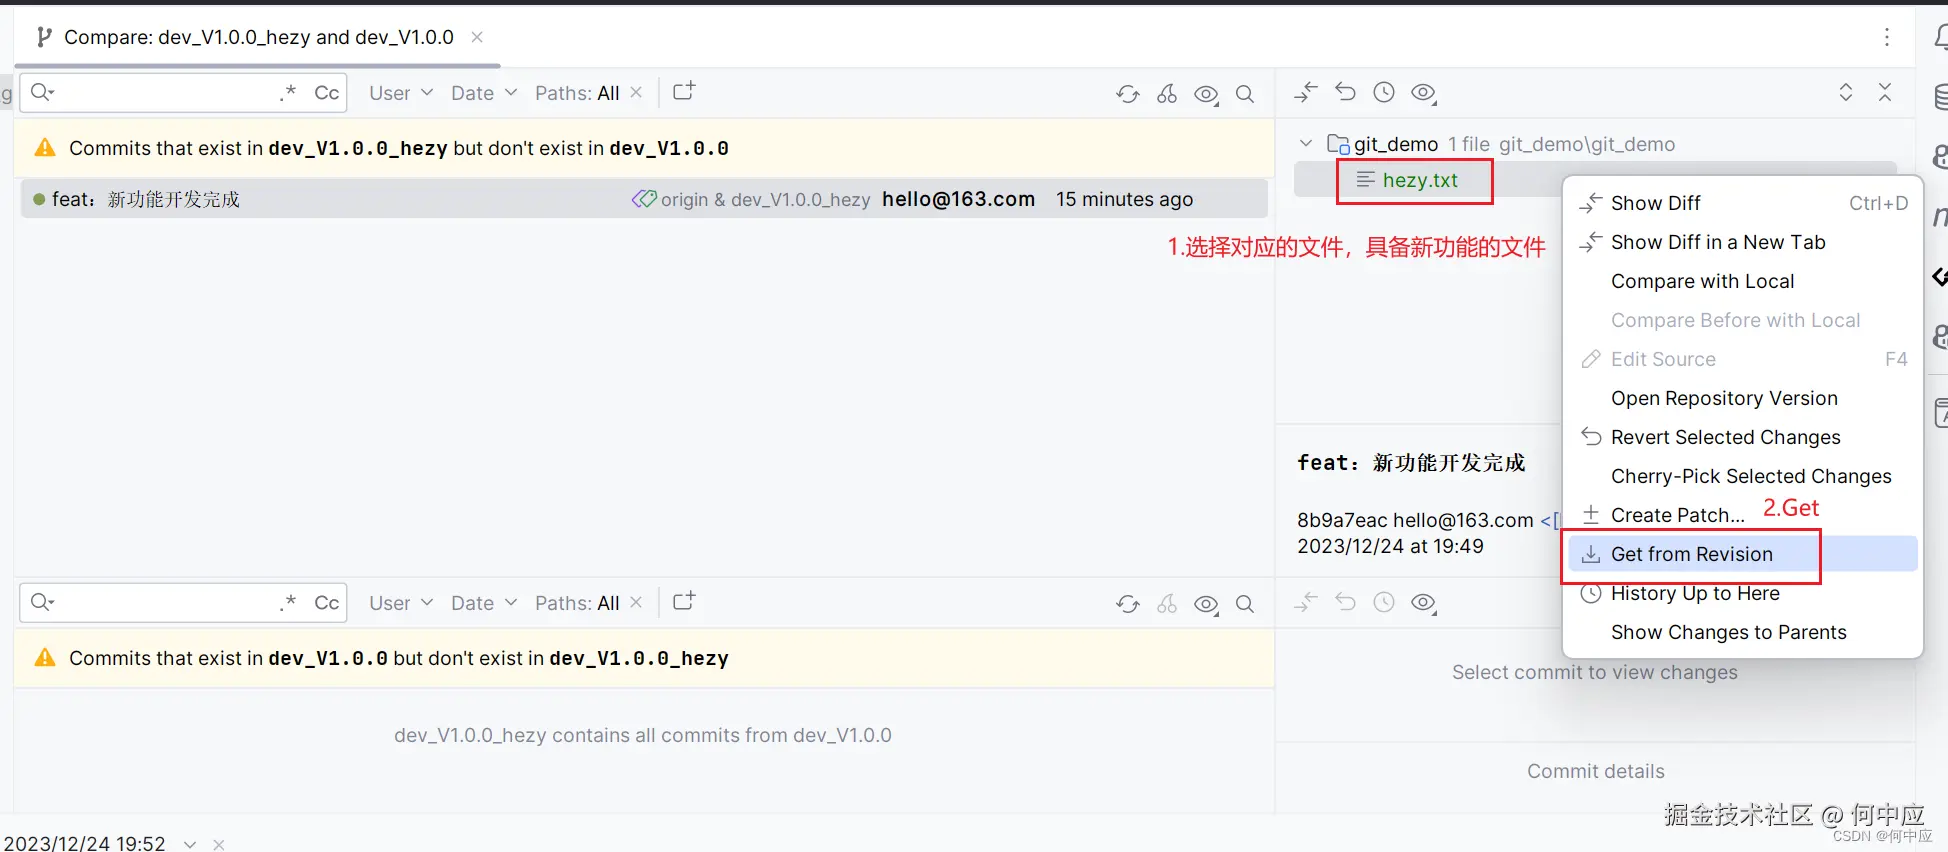The image size is (1948, 852).
Task: Click the find magnifier icon in the upper commits toolbar
Action: [x=1245, y=94]
